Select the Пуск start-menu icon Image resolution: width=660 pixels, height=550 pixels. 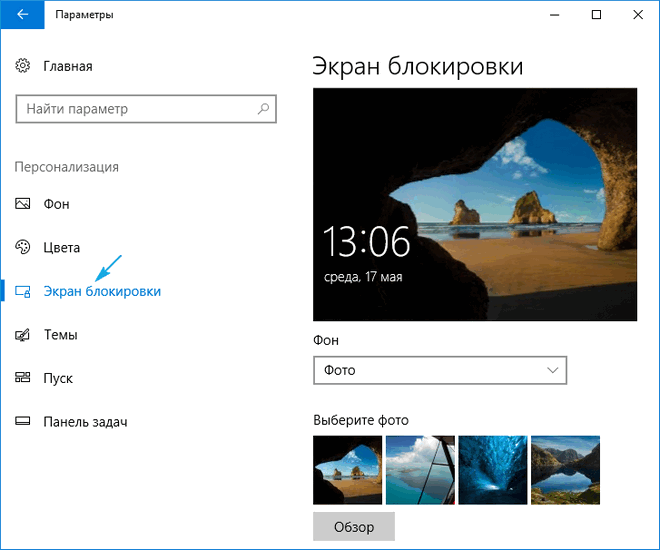pos(23,378)
